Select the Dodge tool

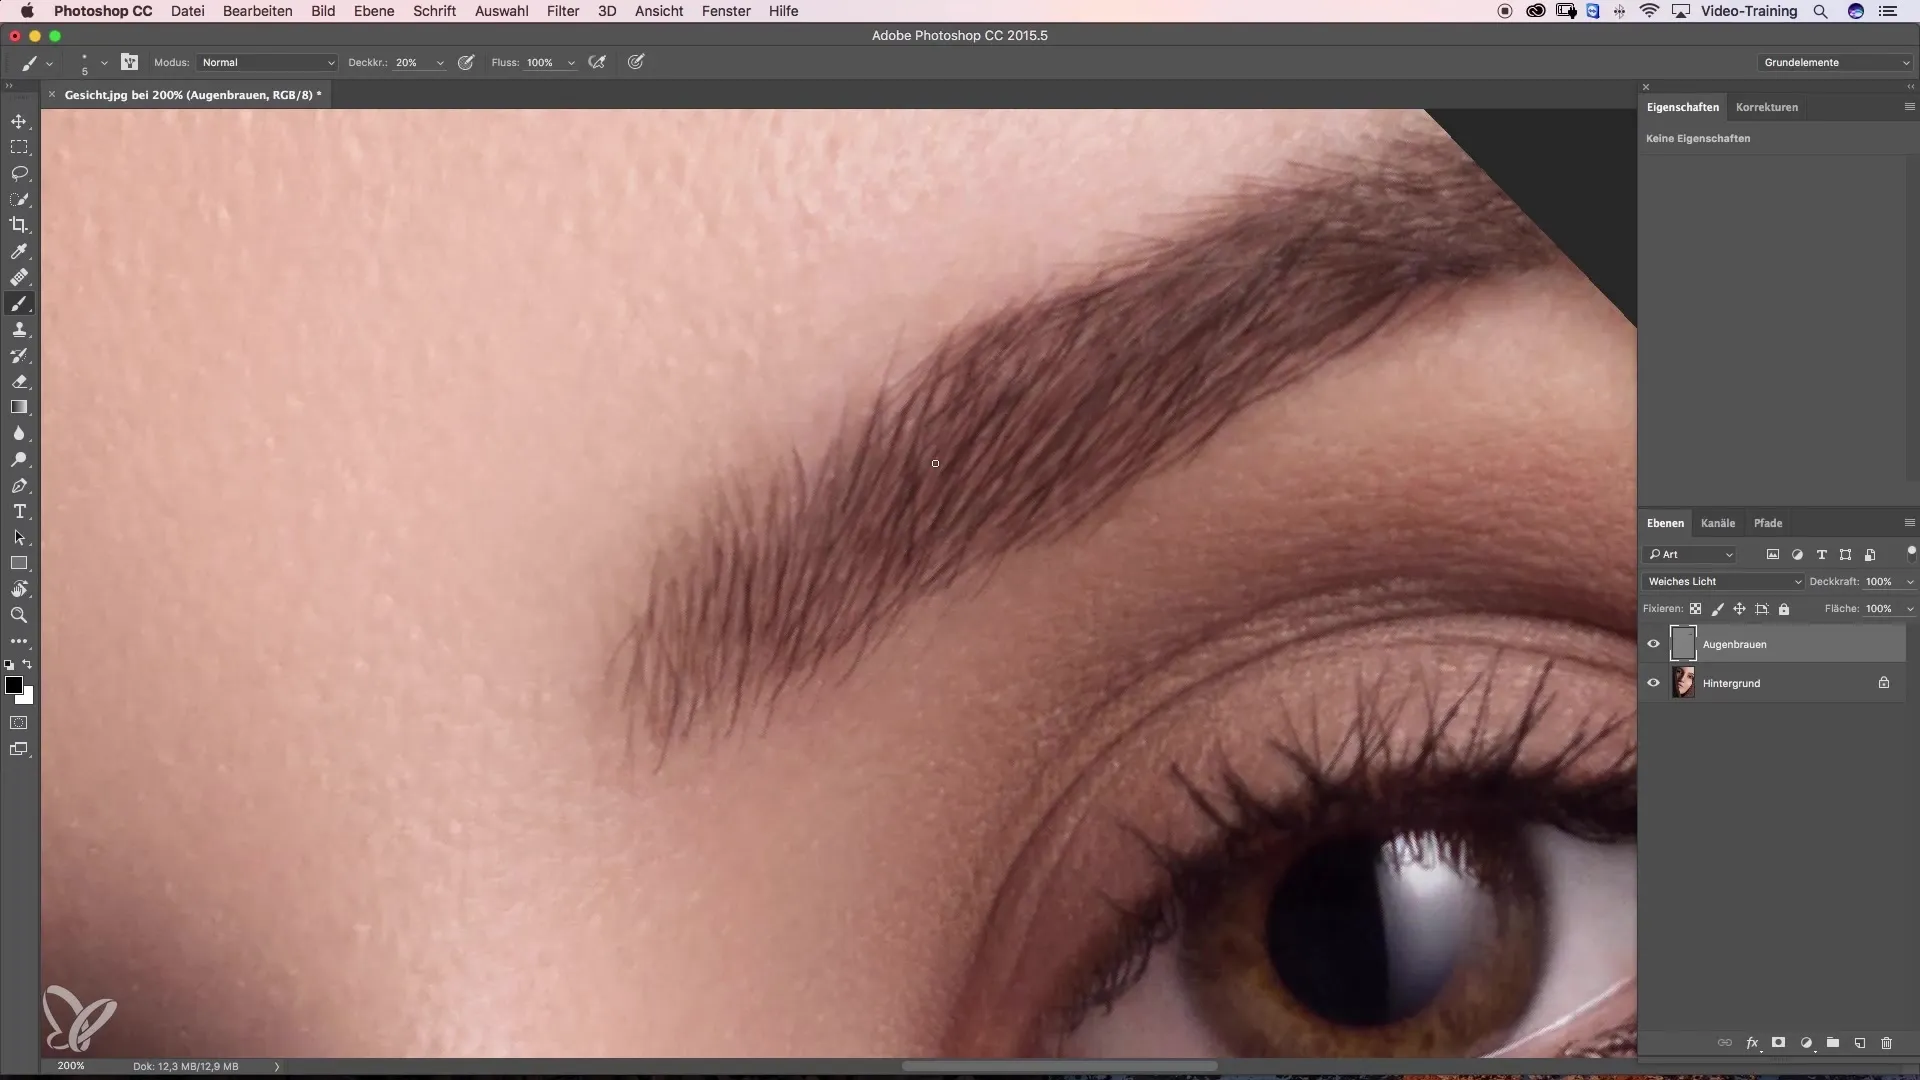(19, 459)
